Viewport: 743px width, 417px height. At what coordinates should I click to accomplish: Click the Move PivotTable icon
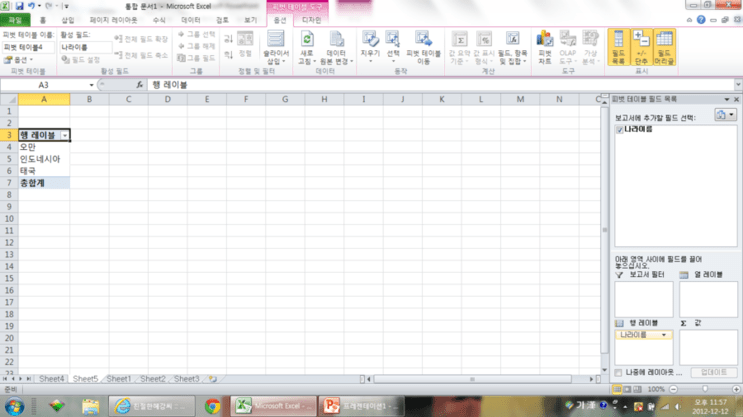point(423,39)
